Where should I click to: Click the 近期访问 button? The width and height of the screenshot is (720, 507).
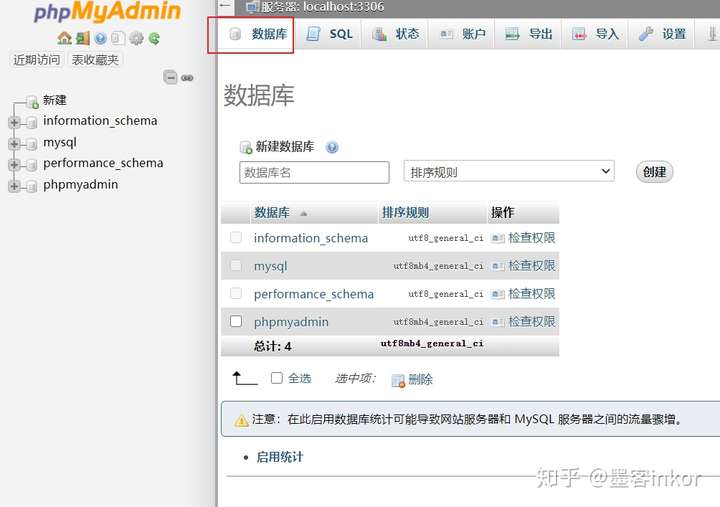[x=37, y=60]
